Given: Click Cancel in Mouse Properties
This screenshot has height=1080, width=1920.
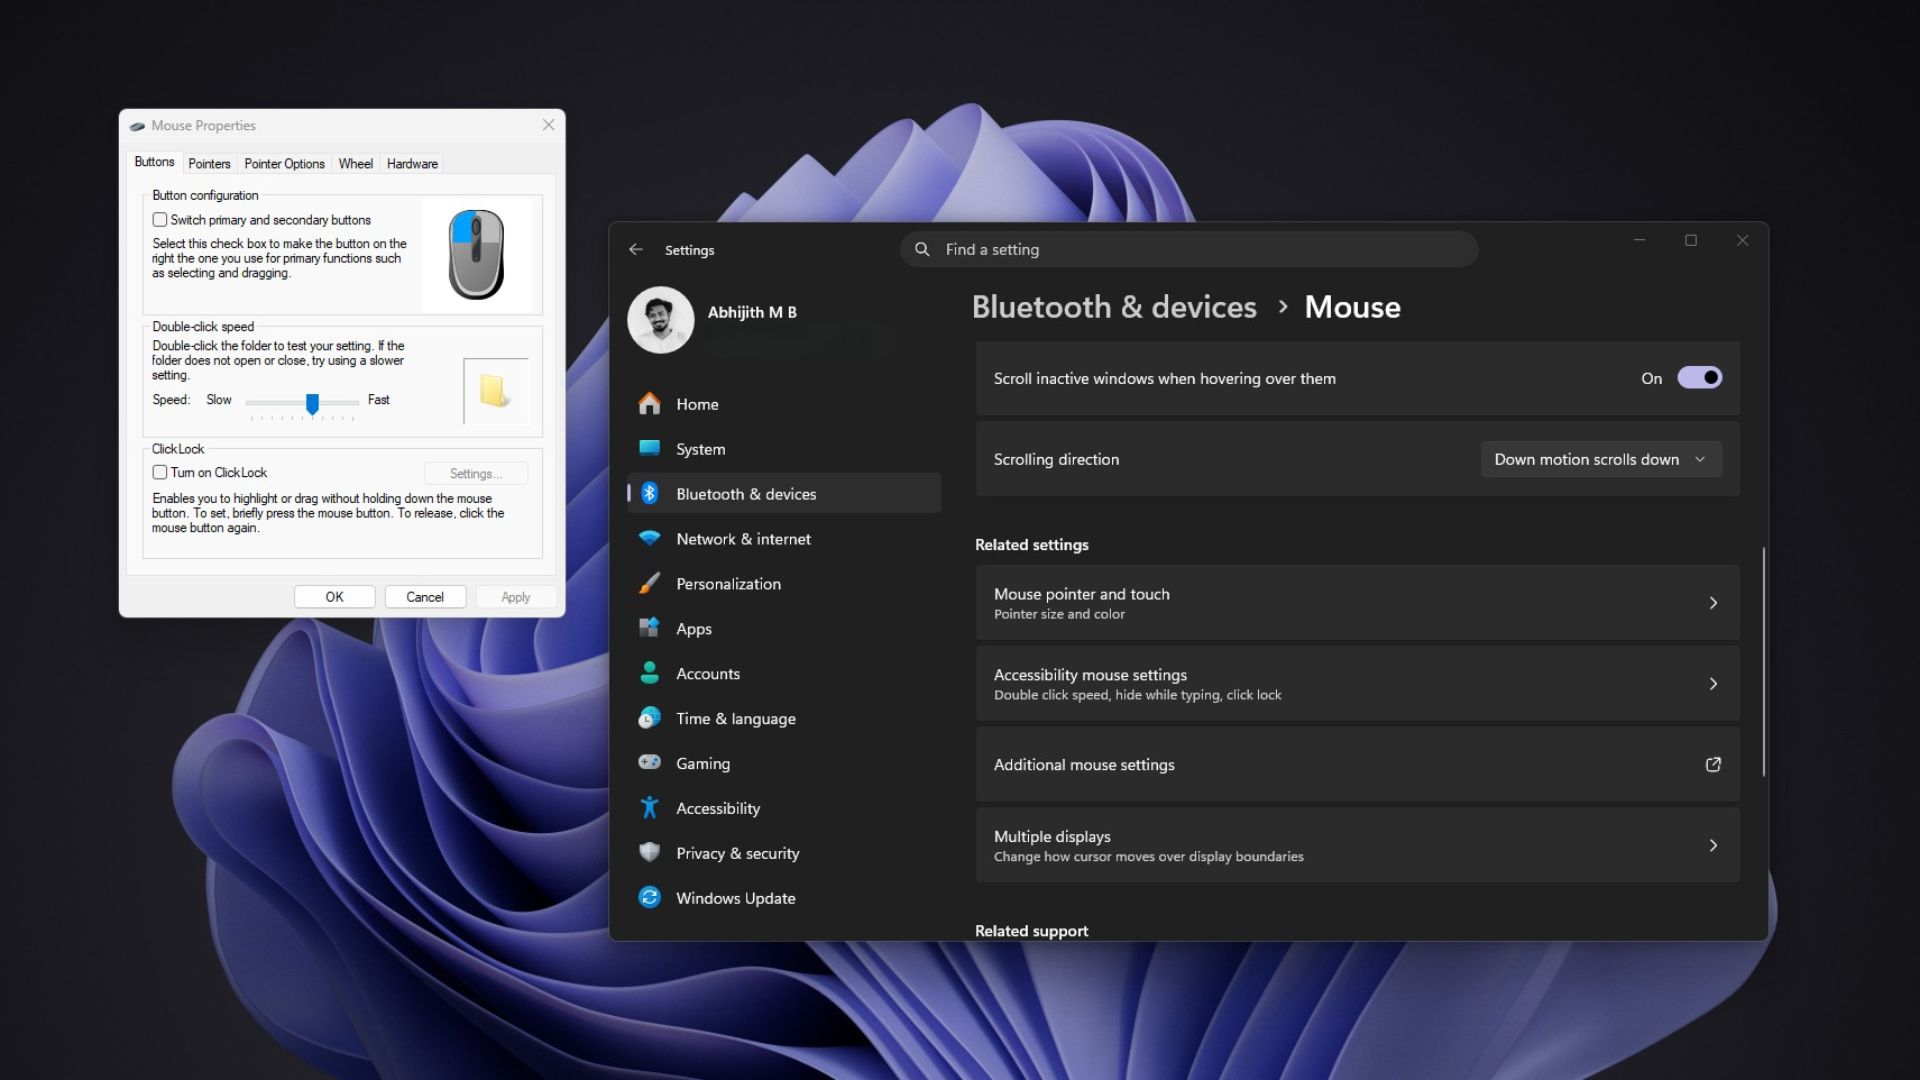Looking at the screenshot, I should 425,597.
